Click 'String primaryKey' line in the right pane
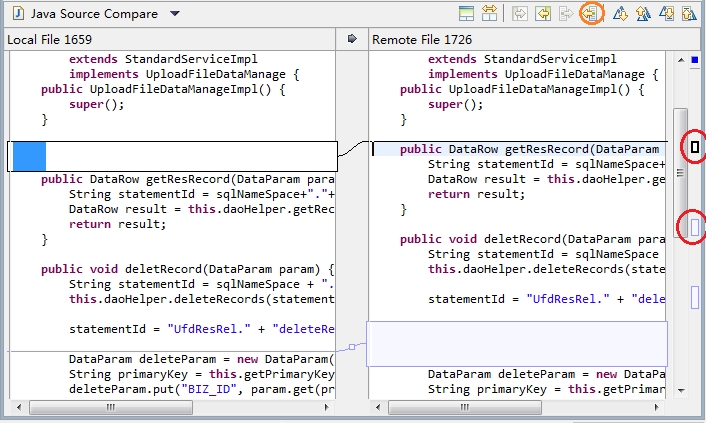706x423 pixels. (x=546, y=389)
